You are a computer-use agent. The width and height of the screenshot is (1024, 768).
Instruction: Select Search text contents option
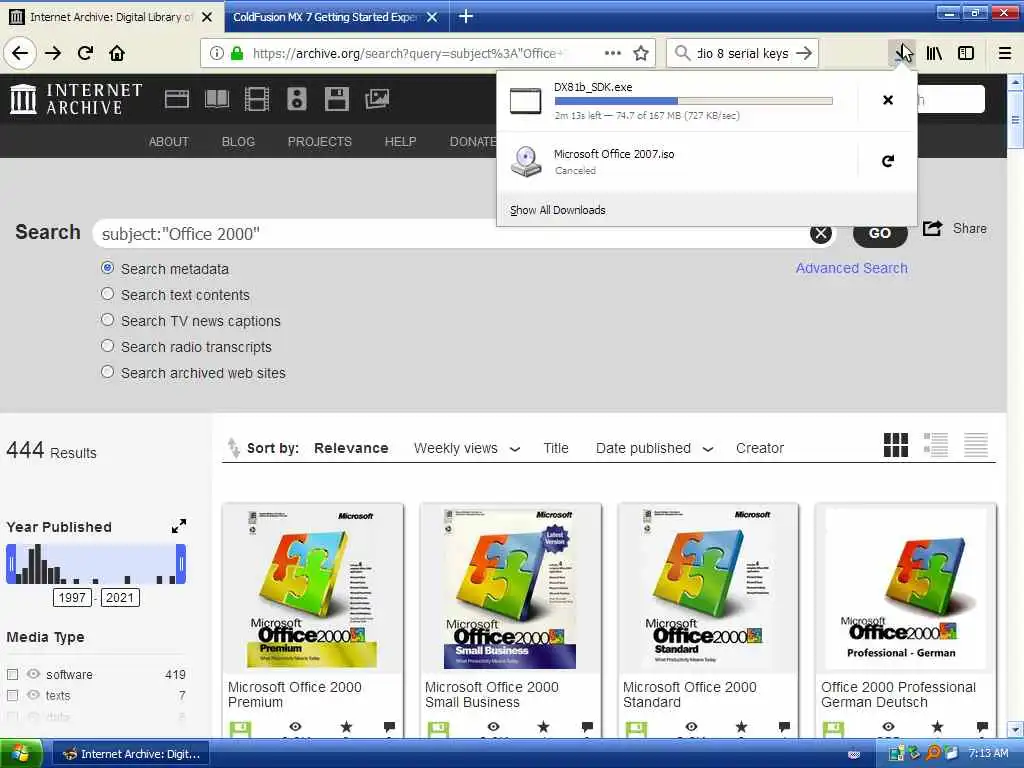tap(108, 294)
